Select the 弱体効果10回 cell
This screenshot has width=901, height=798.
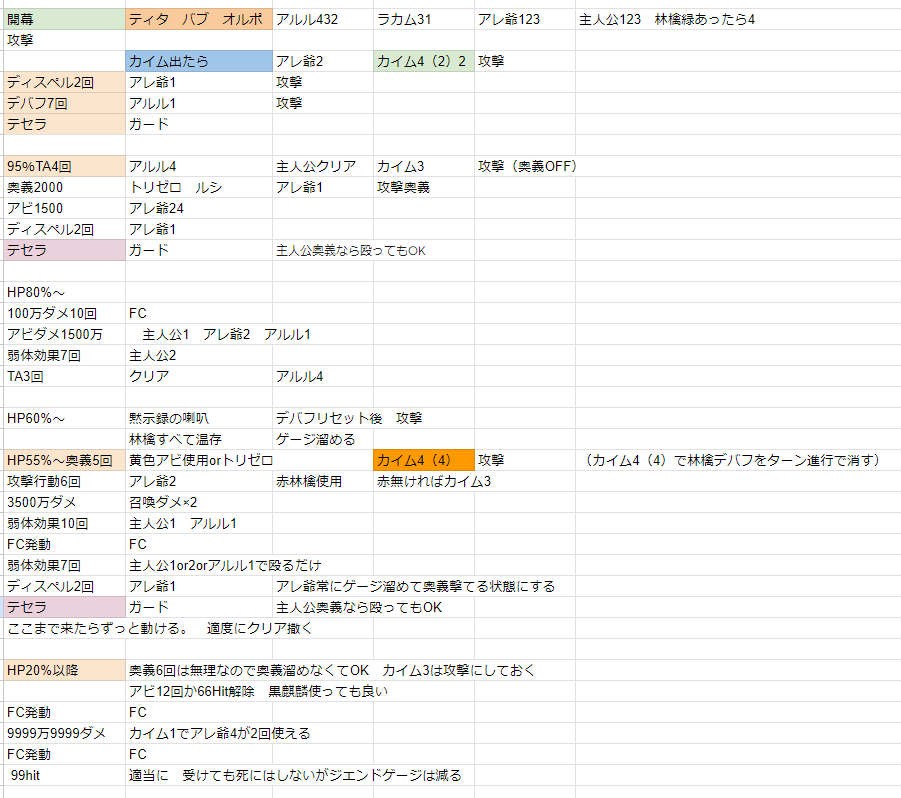pos(64,523)
